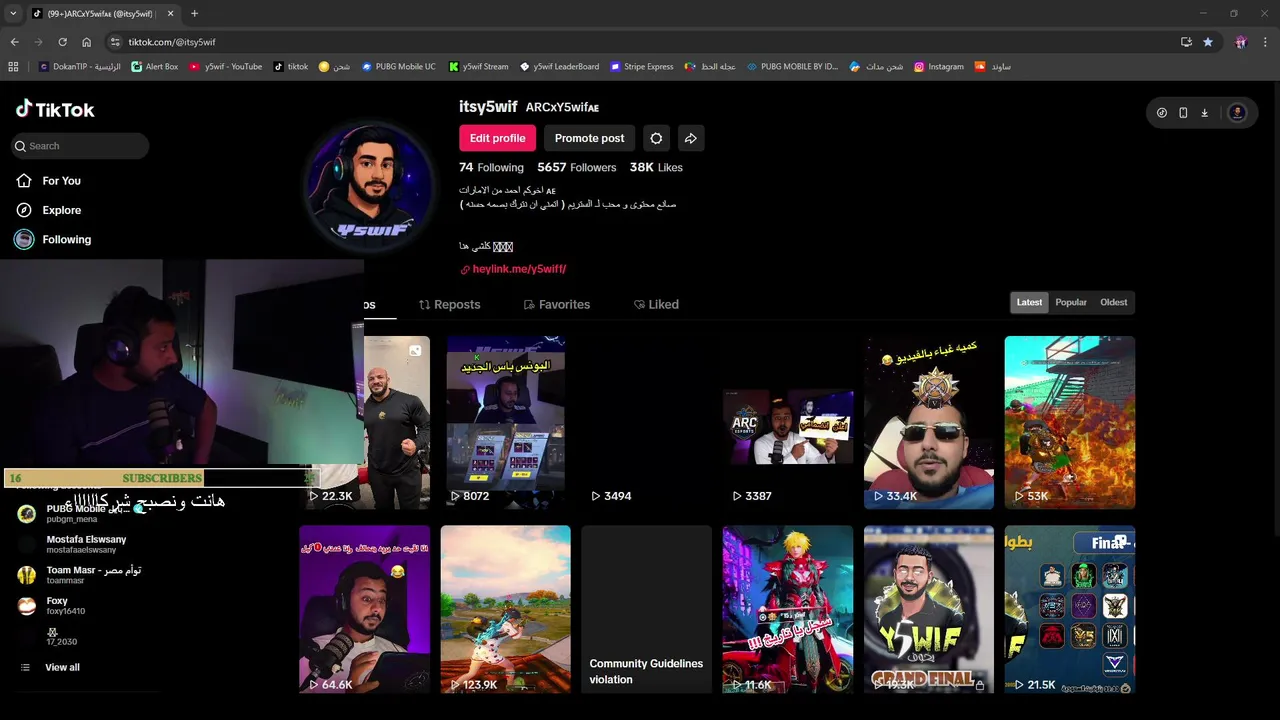Screen dimensions: 1280x720
Task: Click the share profile arrow icon
Action: pos(690,138)
